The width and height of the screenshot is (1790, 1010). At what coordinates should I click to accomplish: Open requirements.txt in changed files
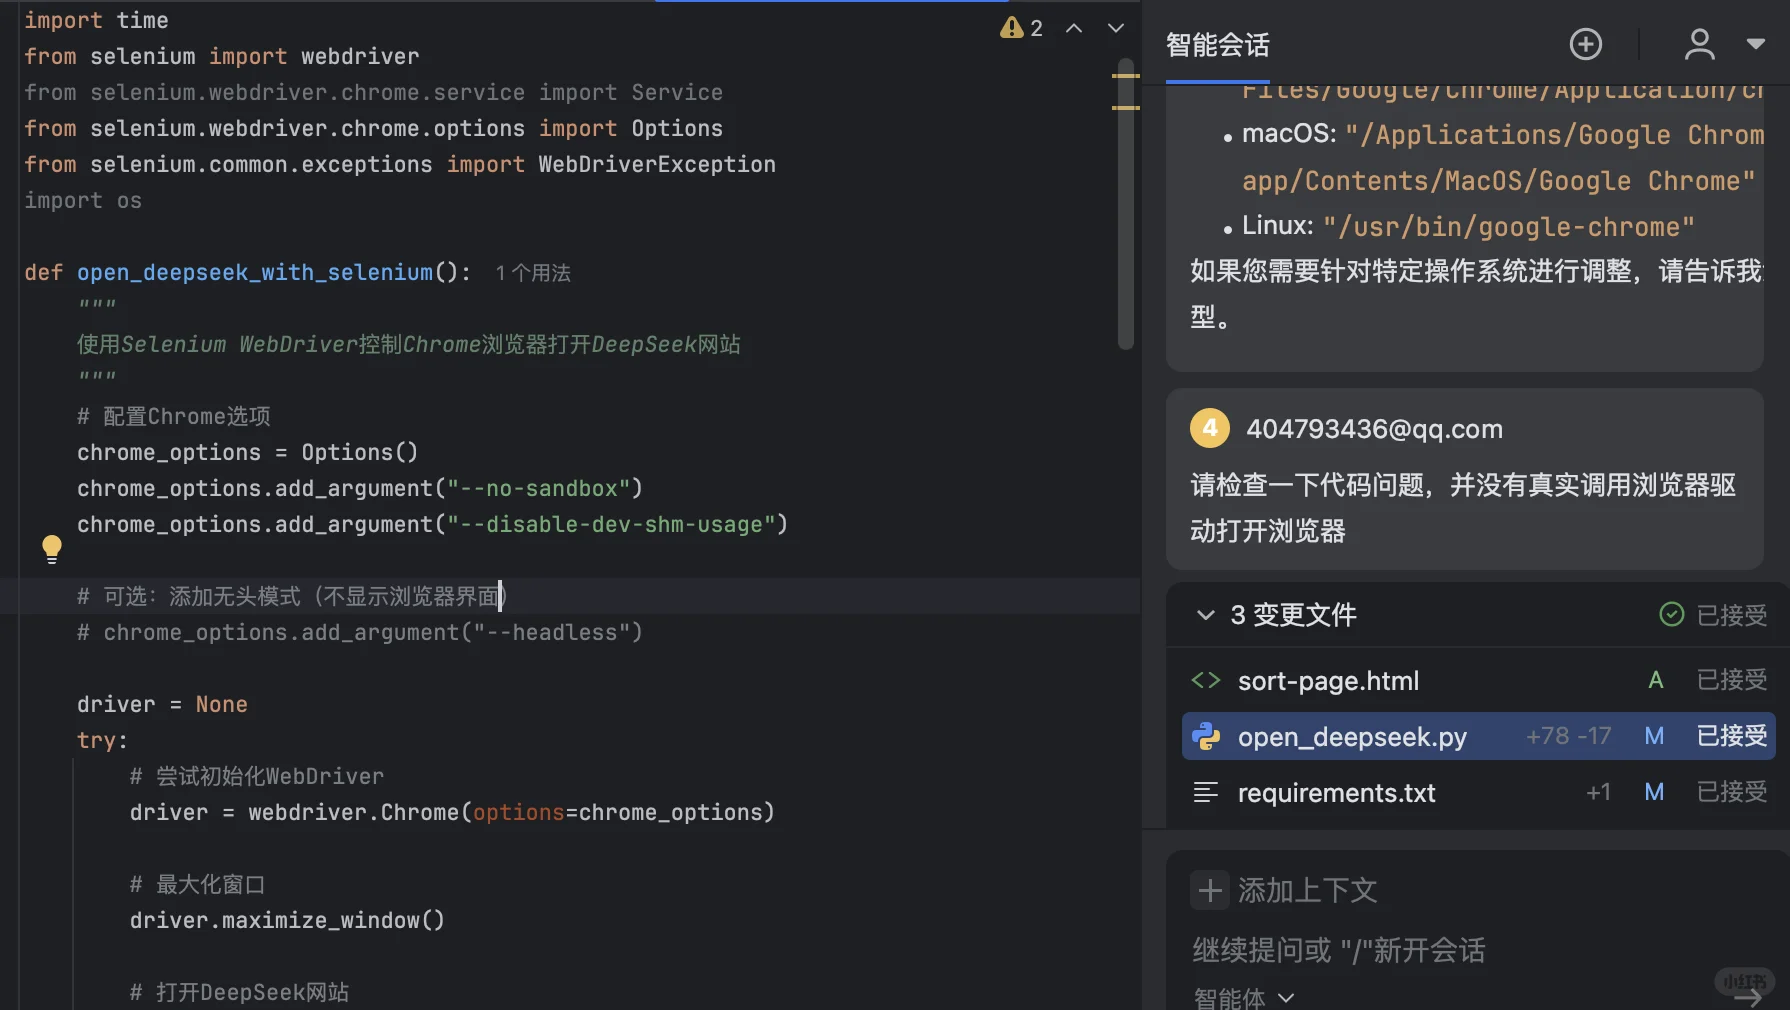coord(1336,793)
